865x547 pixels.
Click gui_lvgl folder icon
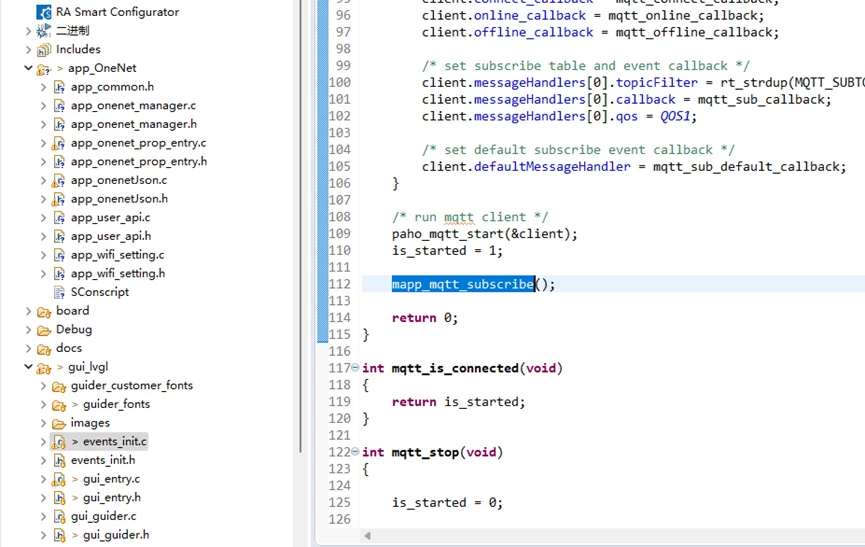tap(44, 368)
